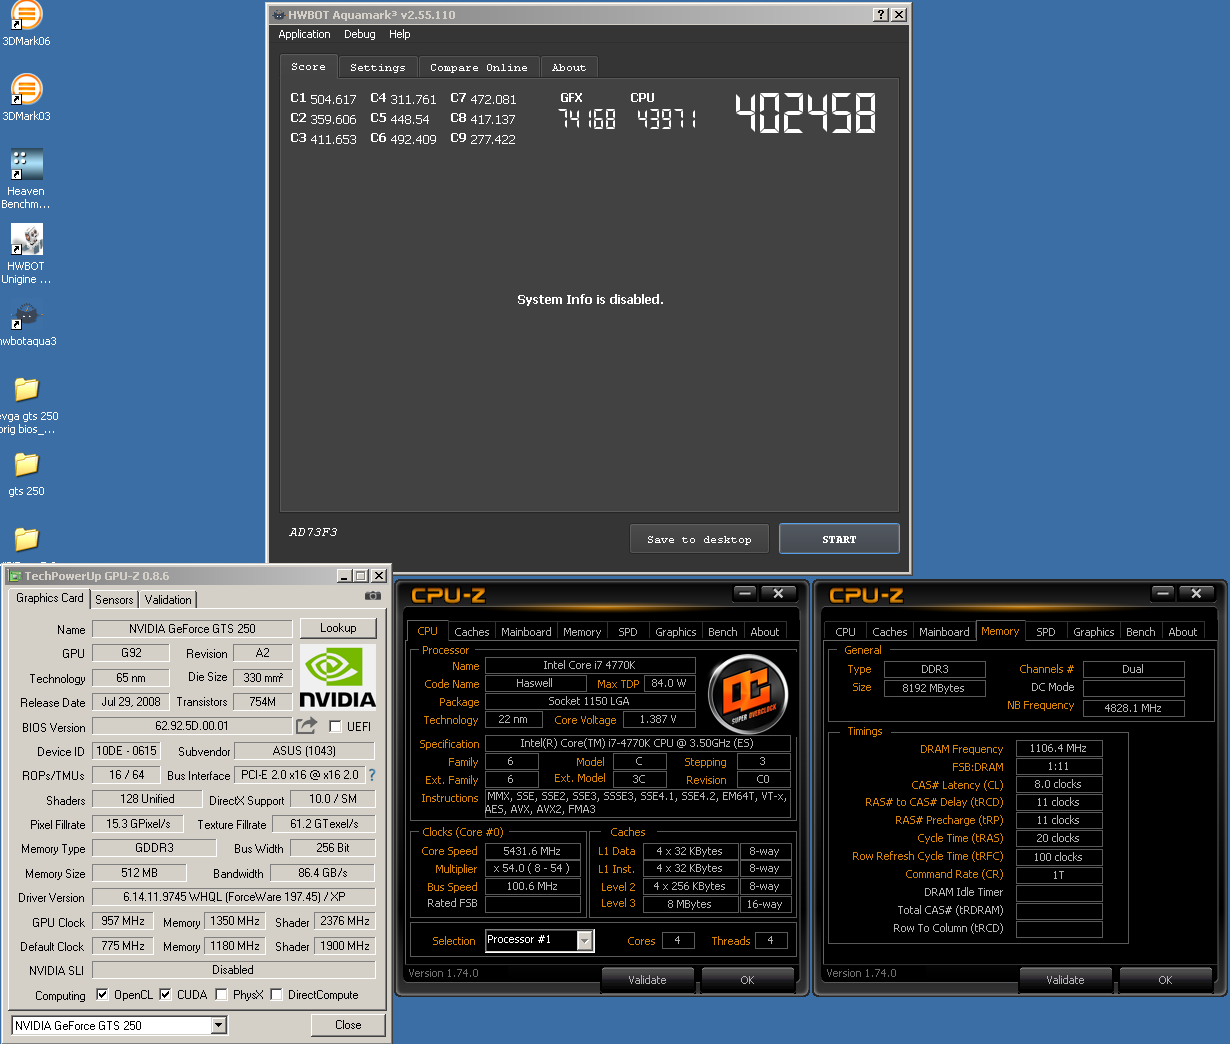The image size is (1230, 1044).
Task: Open the Application menu in Aquamark
Action: [x=304, y=34]
